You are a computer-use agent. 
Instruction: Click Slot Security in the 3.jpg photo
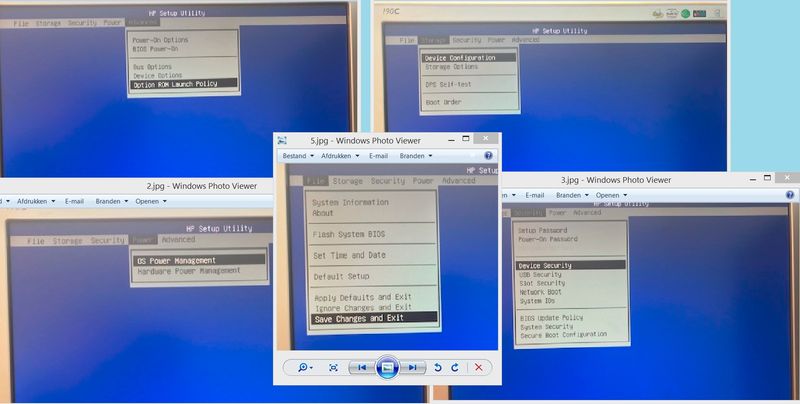click(542, 283)
